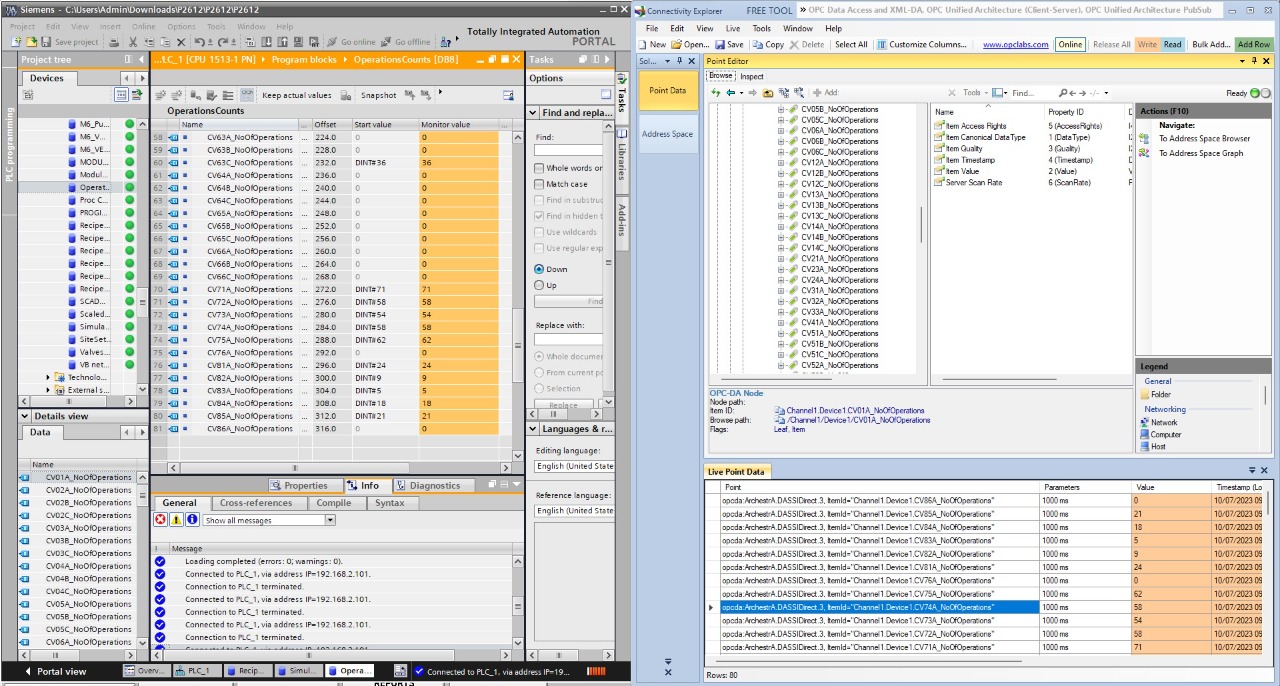Click the refresh icon in Point Editor toolbar
The image size is (1280, 686).
[x=716, y=93]
